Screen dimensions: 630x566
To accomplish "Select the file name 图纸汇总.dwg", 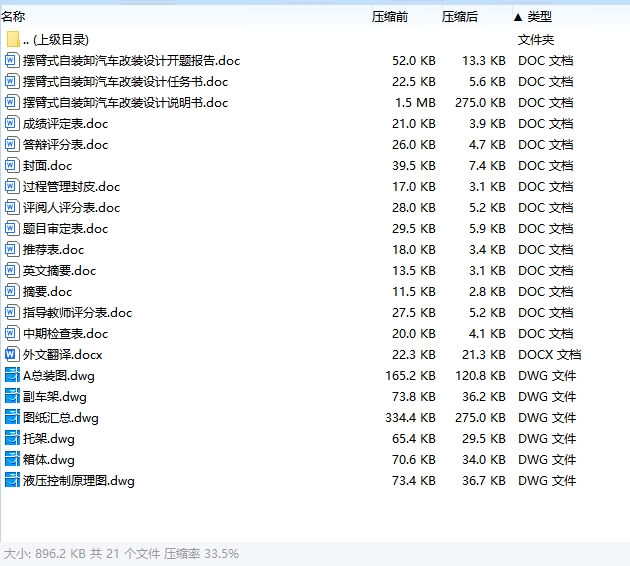I will (61, 418).
